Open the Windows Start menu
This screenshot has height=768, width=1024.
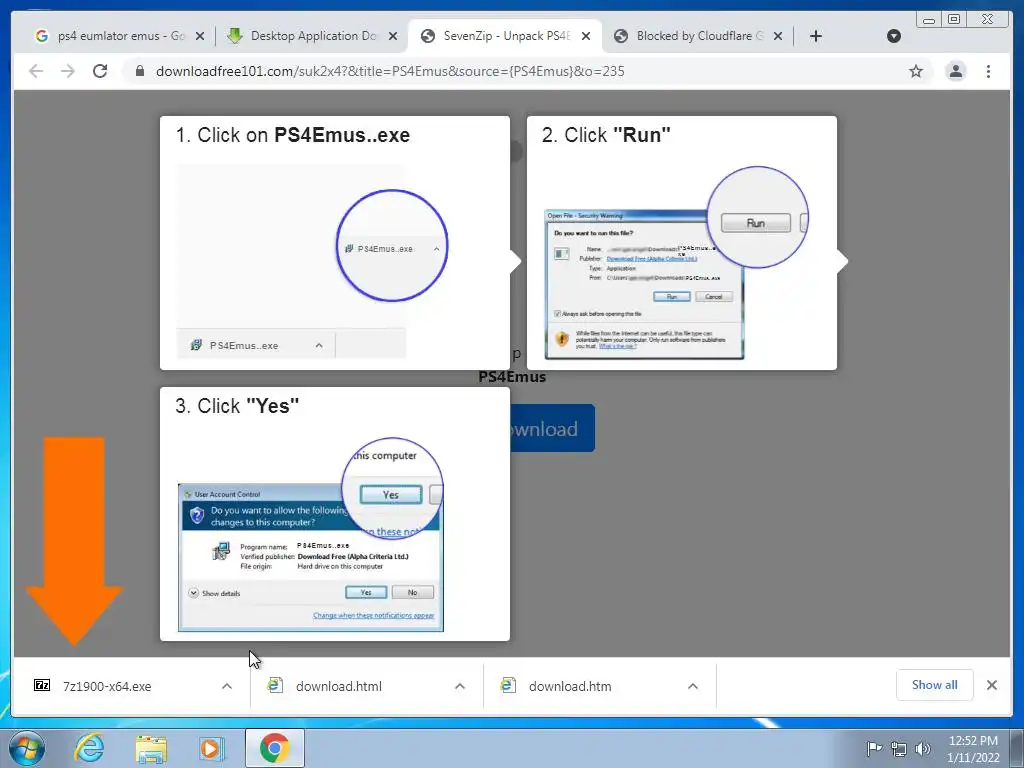click(x=27, y=748)
